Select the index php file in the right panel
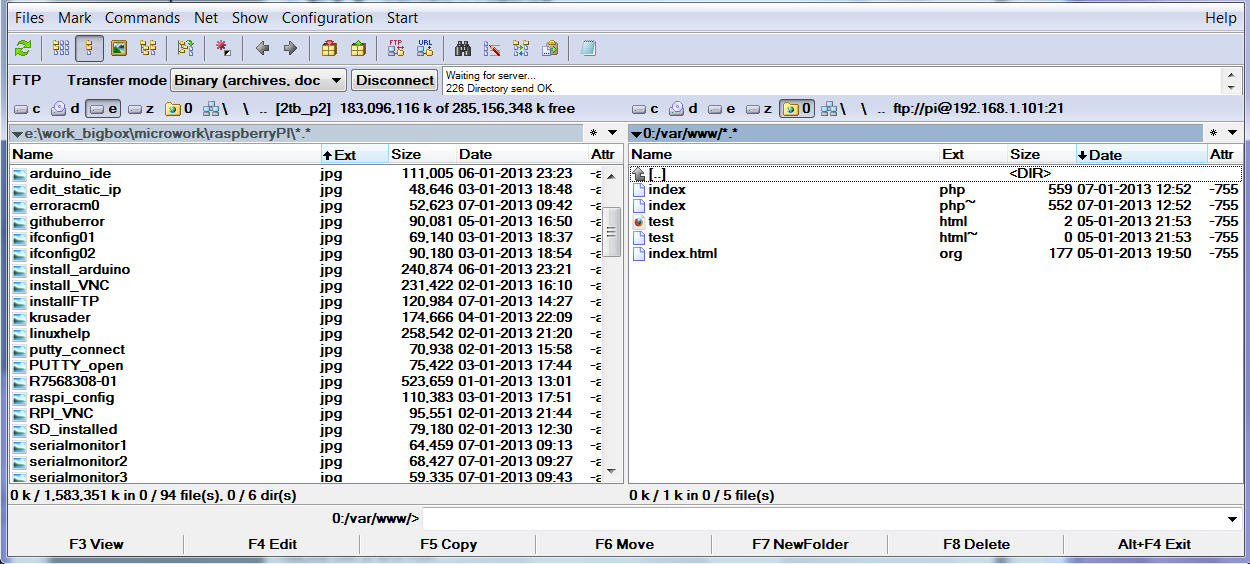1250x564 pixels. [x=667, y=189]
